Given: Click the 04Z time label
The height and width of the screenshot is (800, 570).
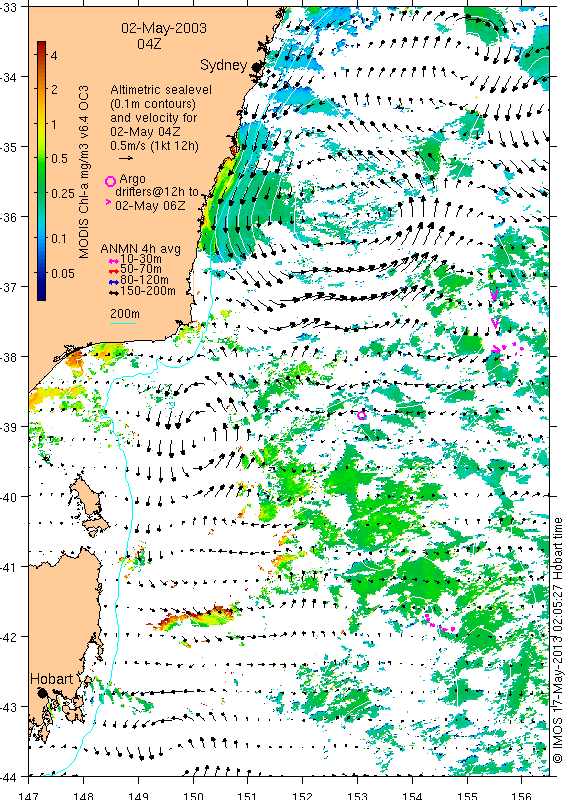Looking at the screenshot, I should click(x=150, y=44).
